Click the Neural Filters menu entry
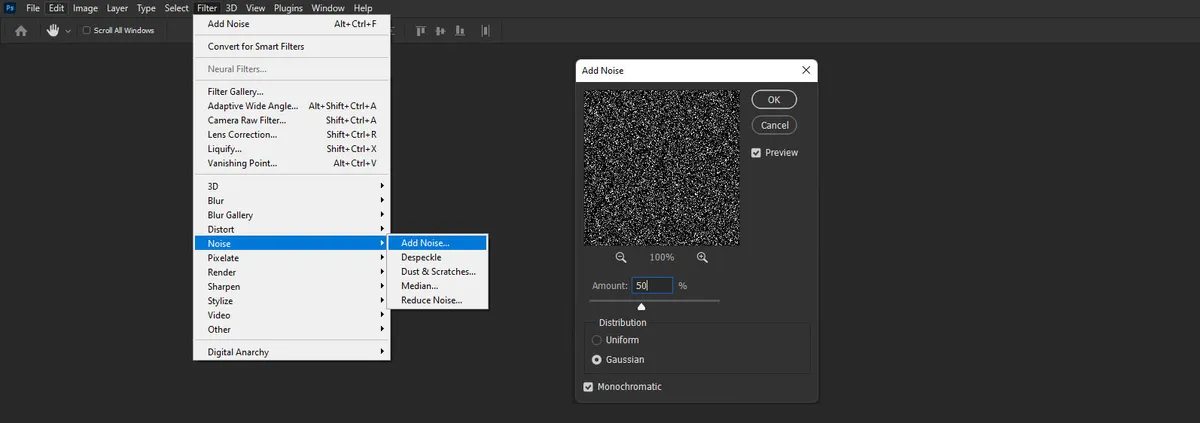 (291, 69)
